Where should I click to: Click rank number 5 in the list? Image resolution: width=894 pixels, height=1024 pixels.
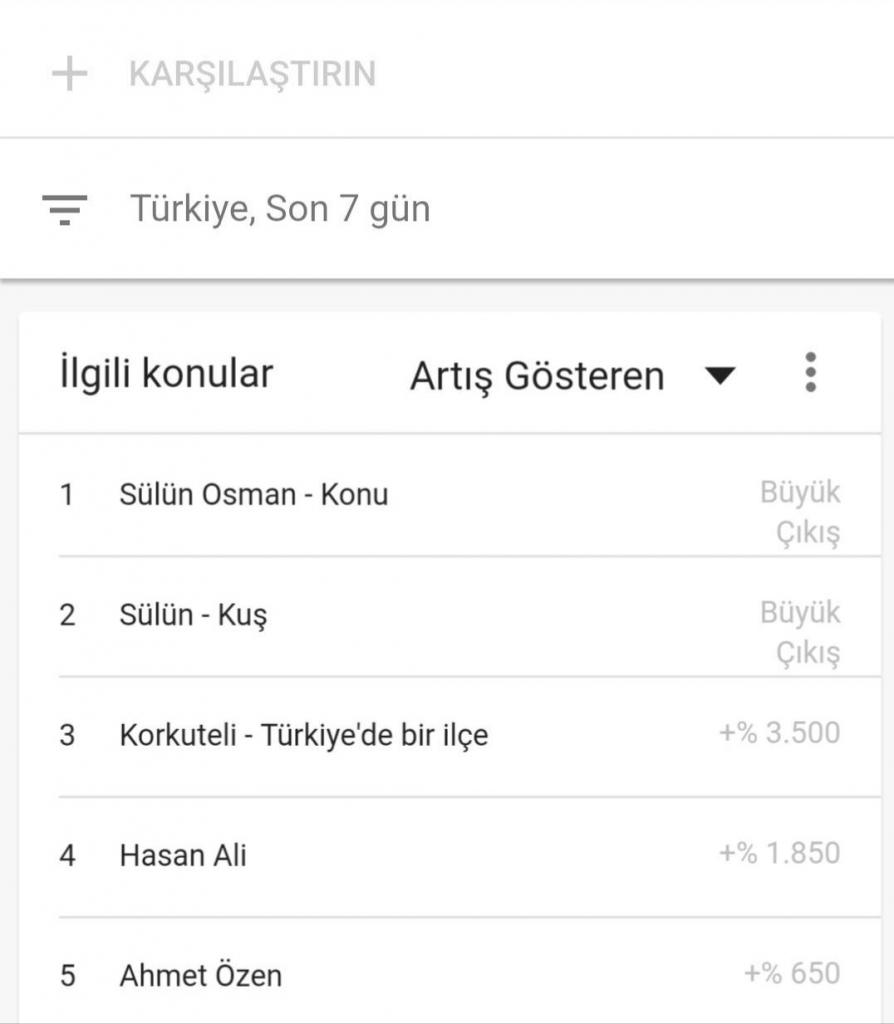pos(67,975)
